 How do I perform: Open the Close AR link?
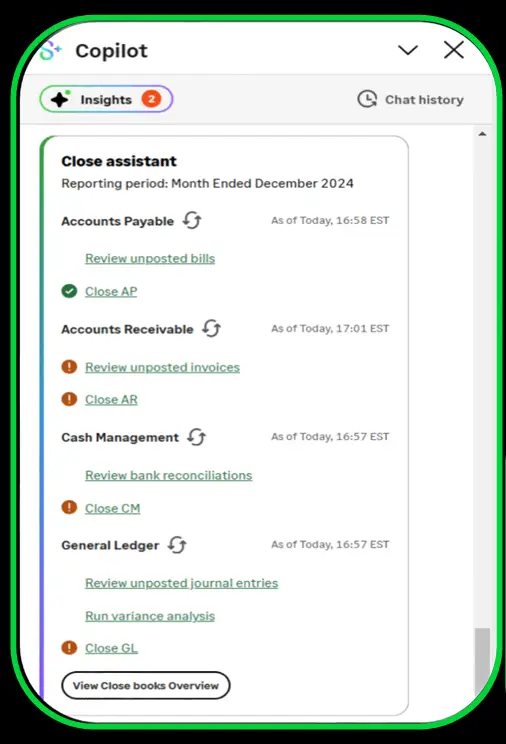click(112, 399)
